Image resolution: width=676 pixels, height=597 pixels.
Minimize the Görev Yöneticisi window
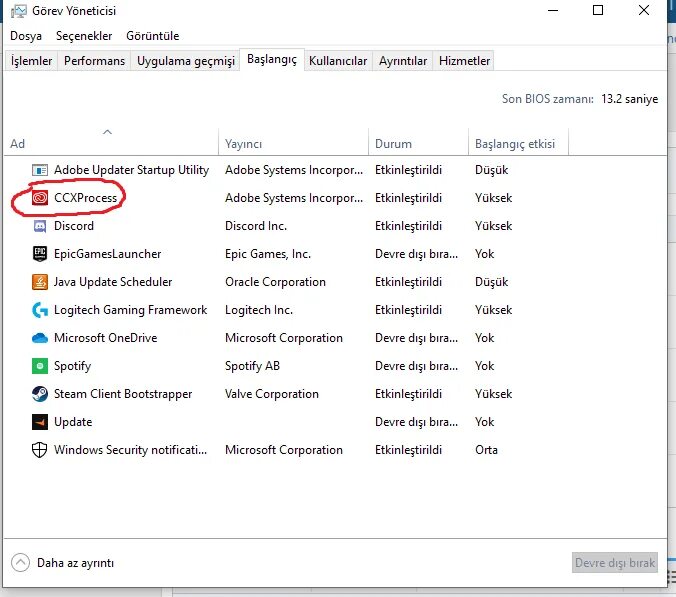(553, 10)
